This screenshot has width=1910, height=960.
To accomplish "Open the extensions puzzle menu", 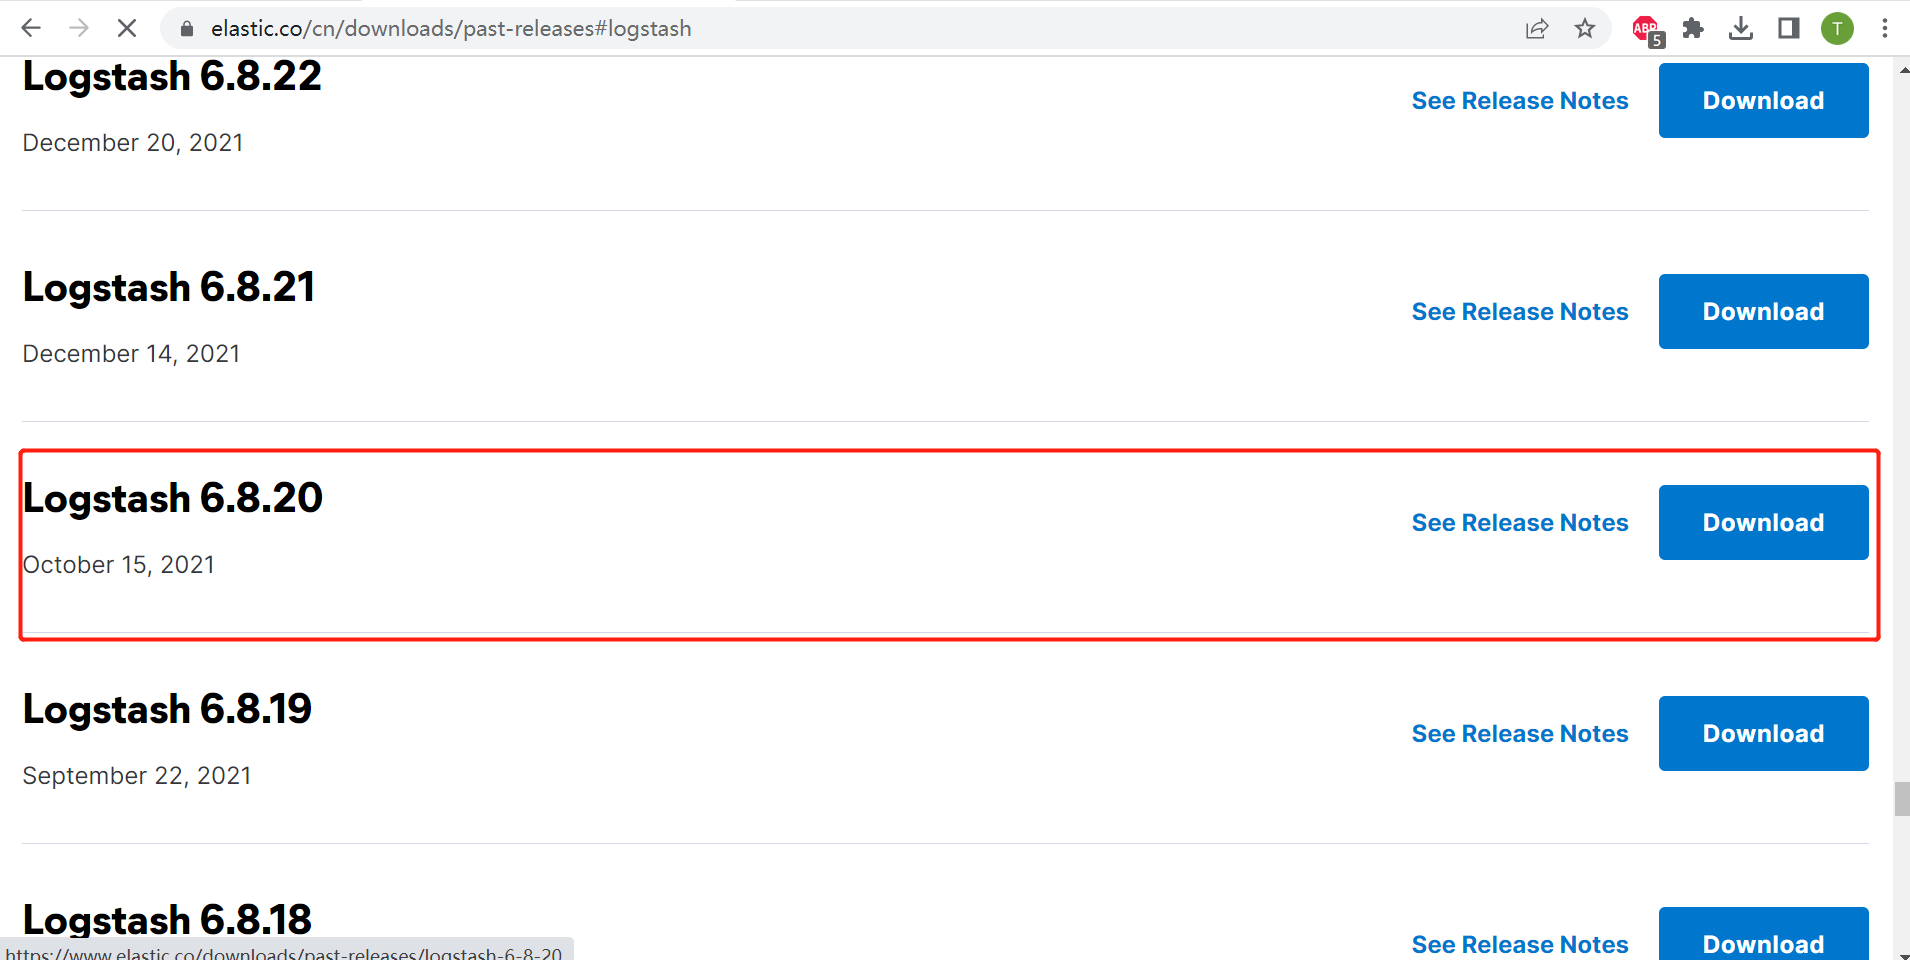I will 1693,28.
